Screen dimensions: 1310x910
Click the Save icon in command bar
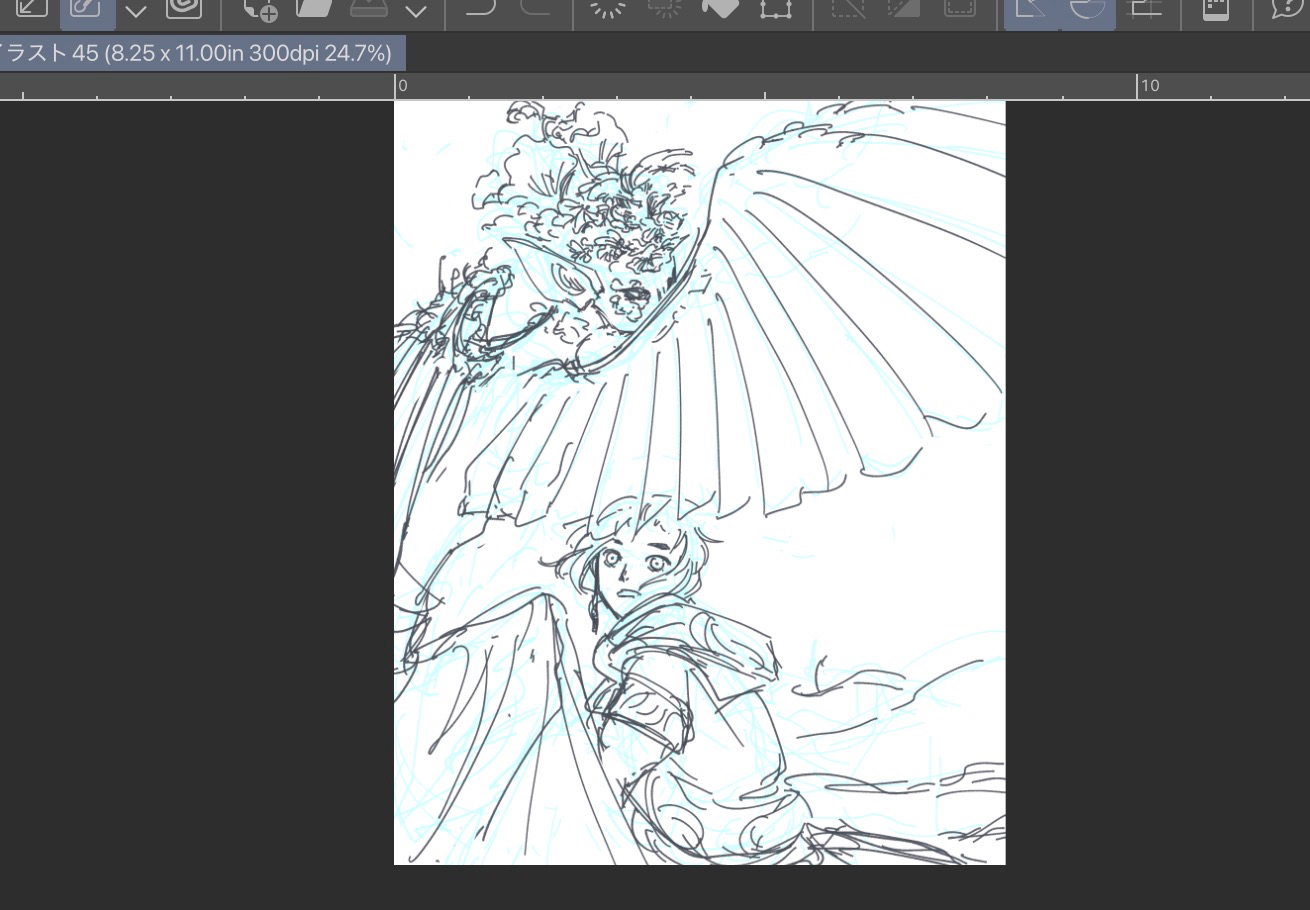[368, 8]
